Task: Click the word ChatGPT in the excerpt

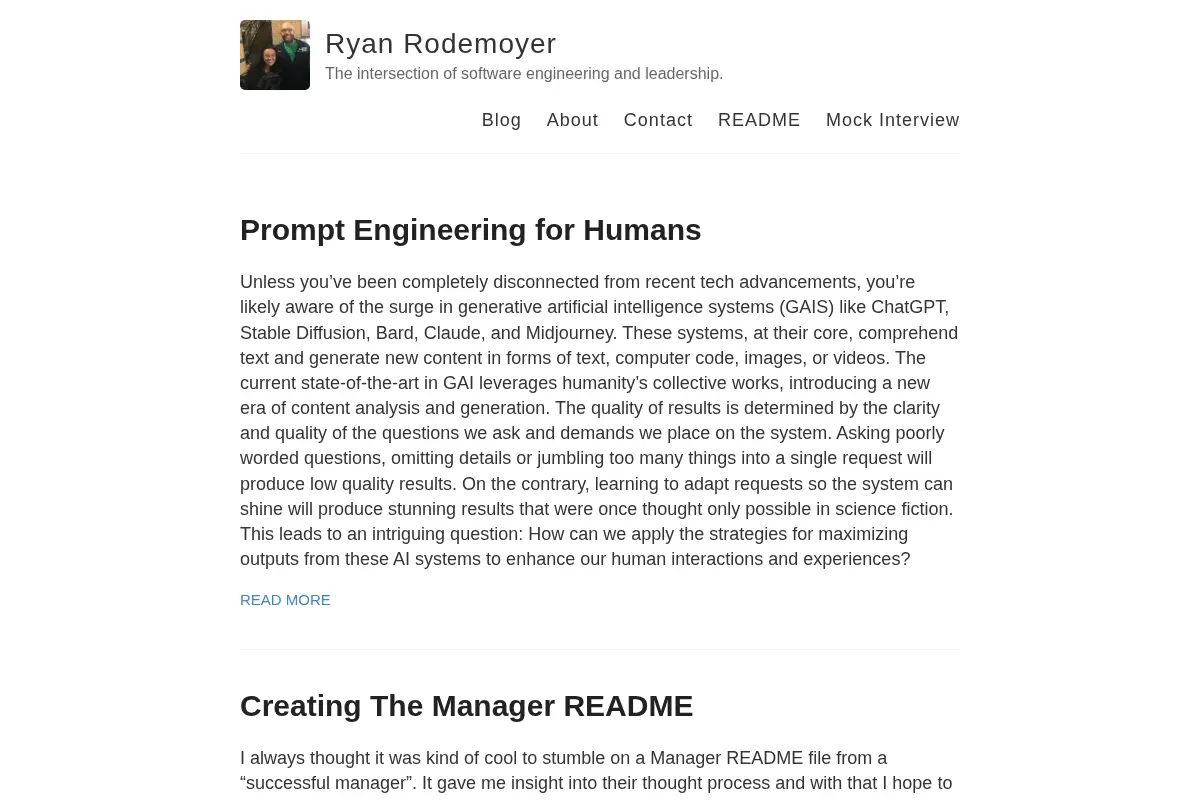Action: coord(908,308)
